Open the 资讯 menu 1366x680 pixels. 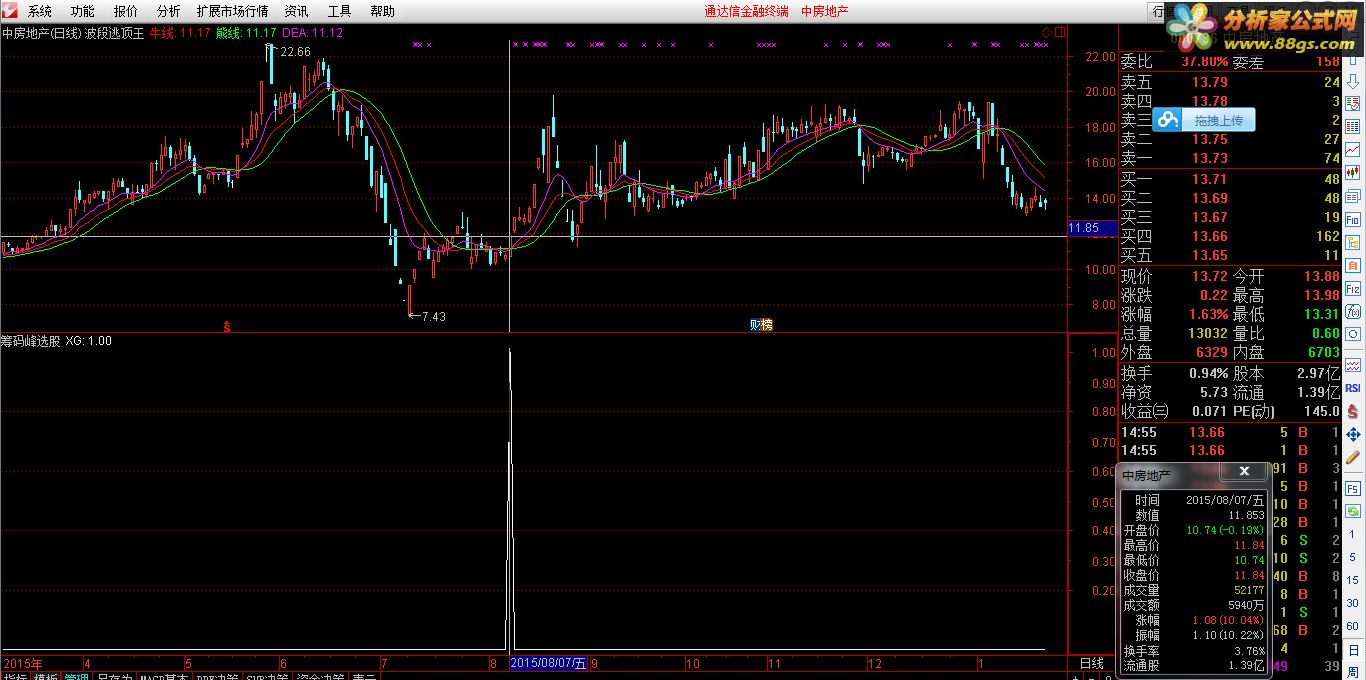(x=296, y=11)
